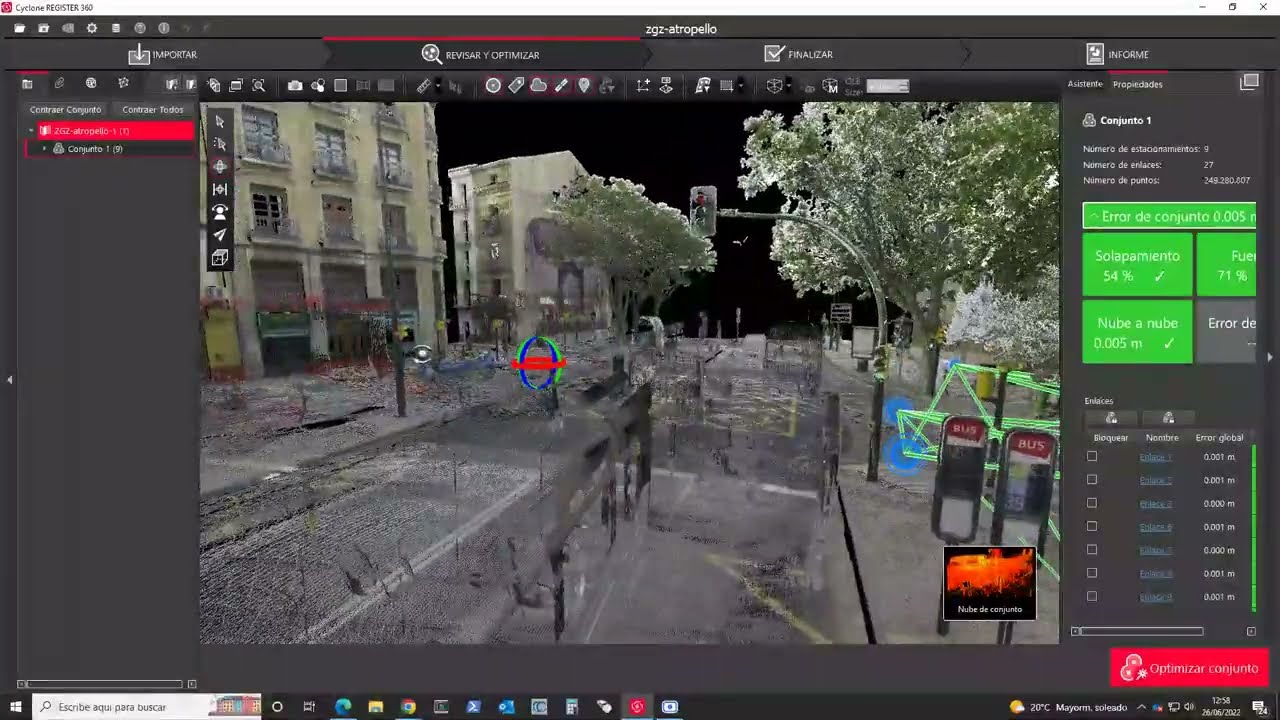Click the Nube a nube 0.005 m tile
1280x720 pixels.
coord(1137,332)
